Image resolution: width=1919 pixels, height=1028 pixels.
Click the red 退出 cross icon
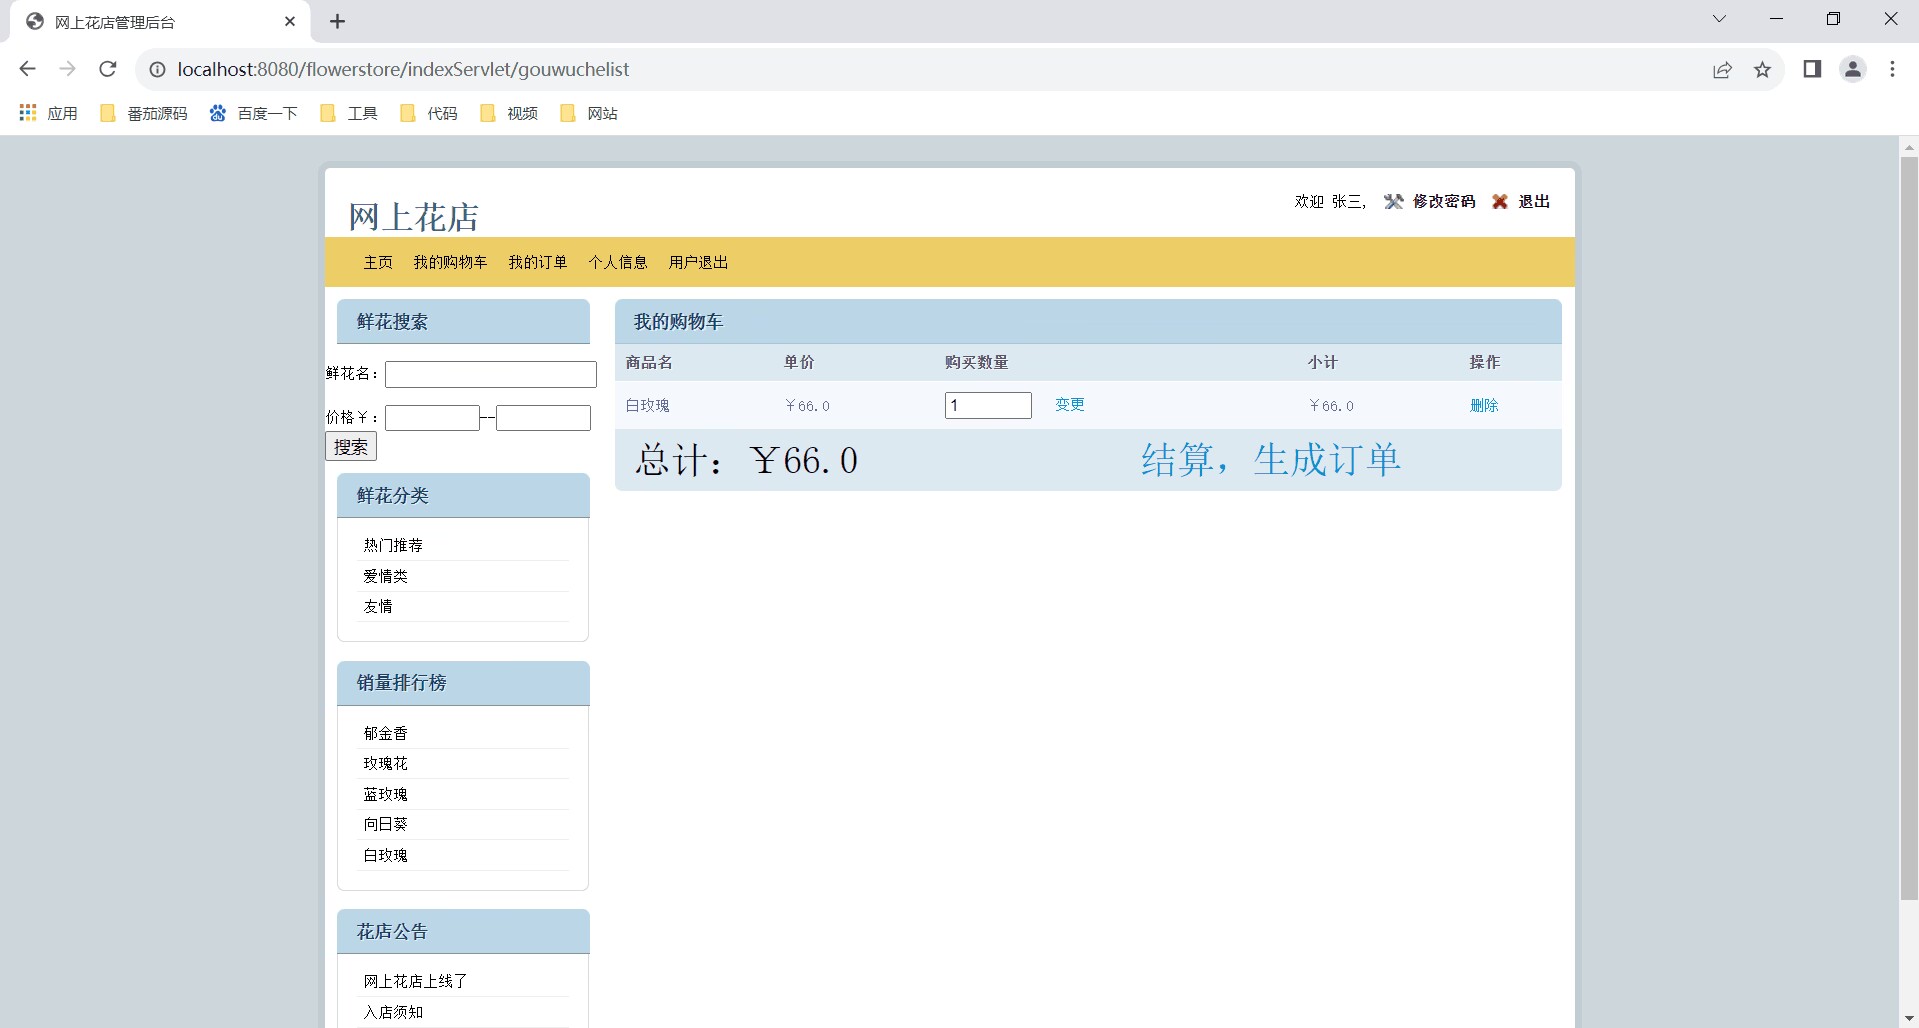(1500, 202)
